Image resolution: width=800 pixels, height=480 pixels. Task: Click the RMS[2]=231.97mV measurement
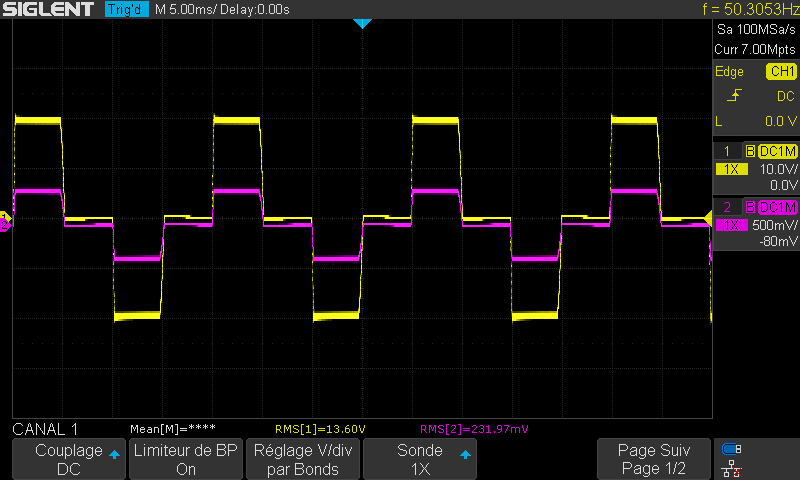[x=474, y=429]
